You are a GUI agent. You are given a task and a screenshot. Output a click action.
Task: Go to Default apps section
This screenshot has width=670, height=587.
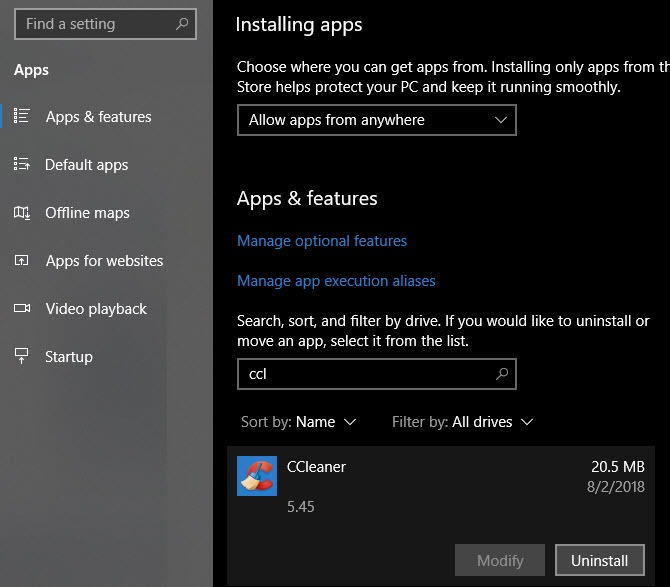(87, 165)
